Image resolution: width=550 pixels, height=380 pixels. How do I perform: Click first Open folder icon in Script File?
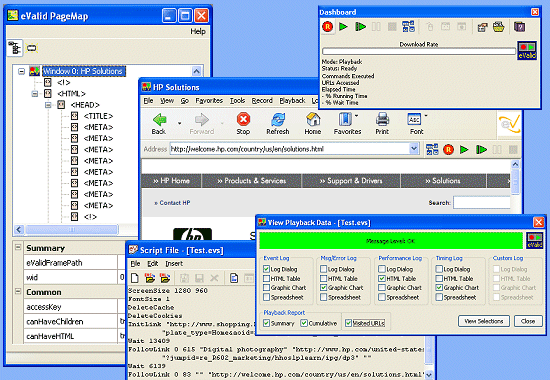(x=150, y=278)
